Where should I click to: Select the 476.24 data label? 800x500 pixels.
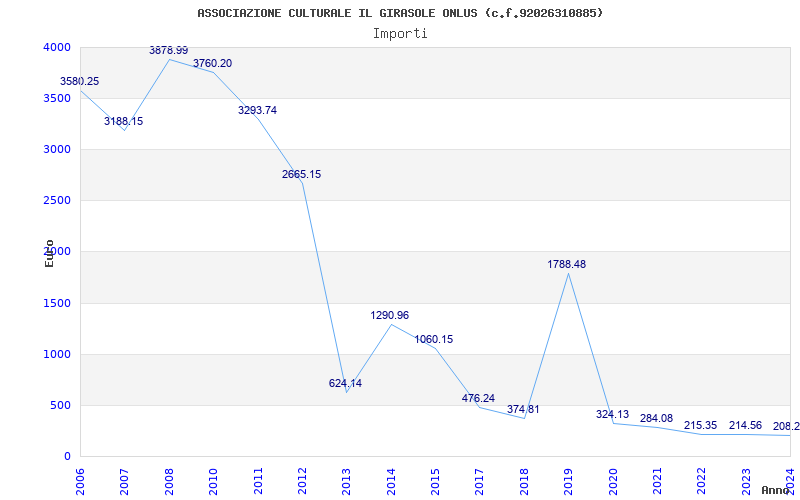[x=479, y=398]
